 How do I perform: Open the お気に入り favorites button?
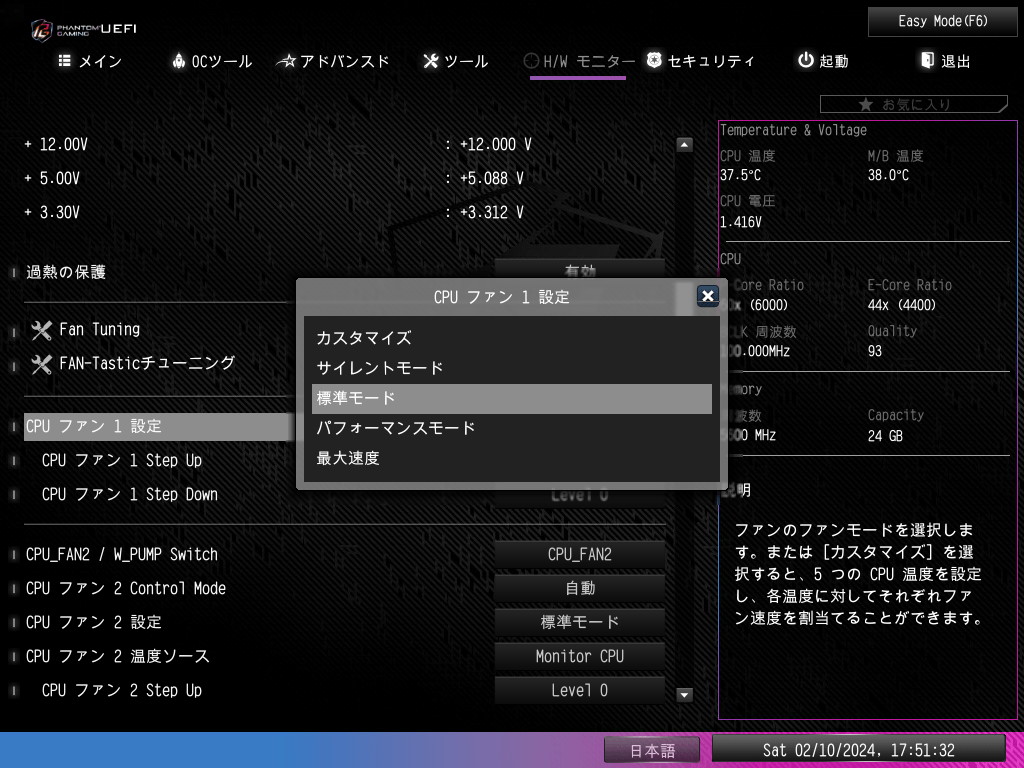tap(914, 104)
